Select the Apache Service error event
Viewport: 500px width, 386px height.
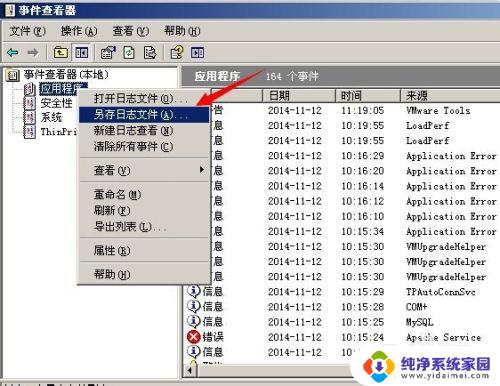(443, 337)
